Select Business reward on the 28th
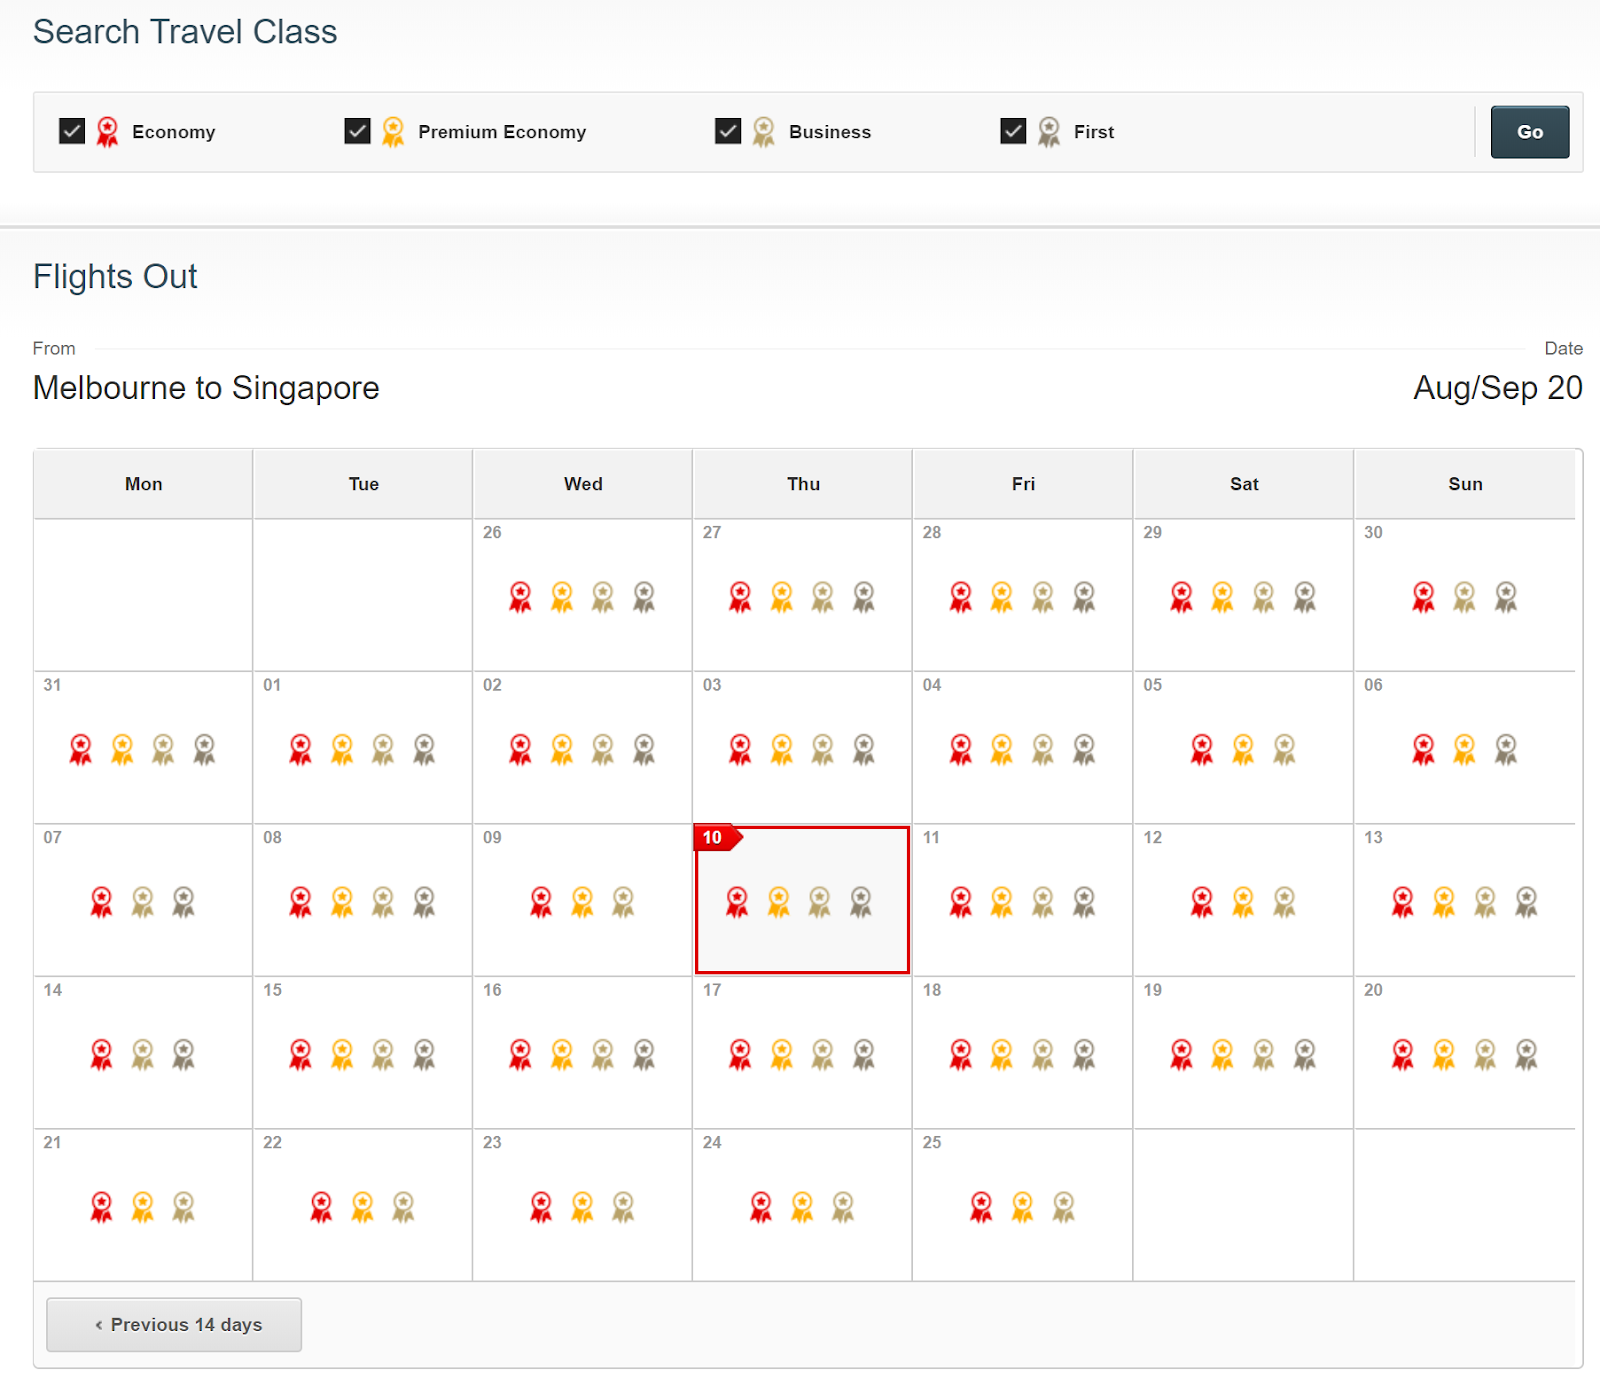 coord(1043,597)
